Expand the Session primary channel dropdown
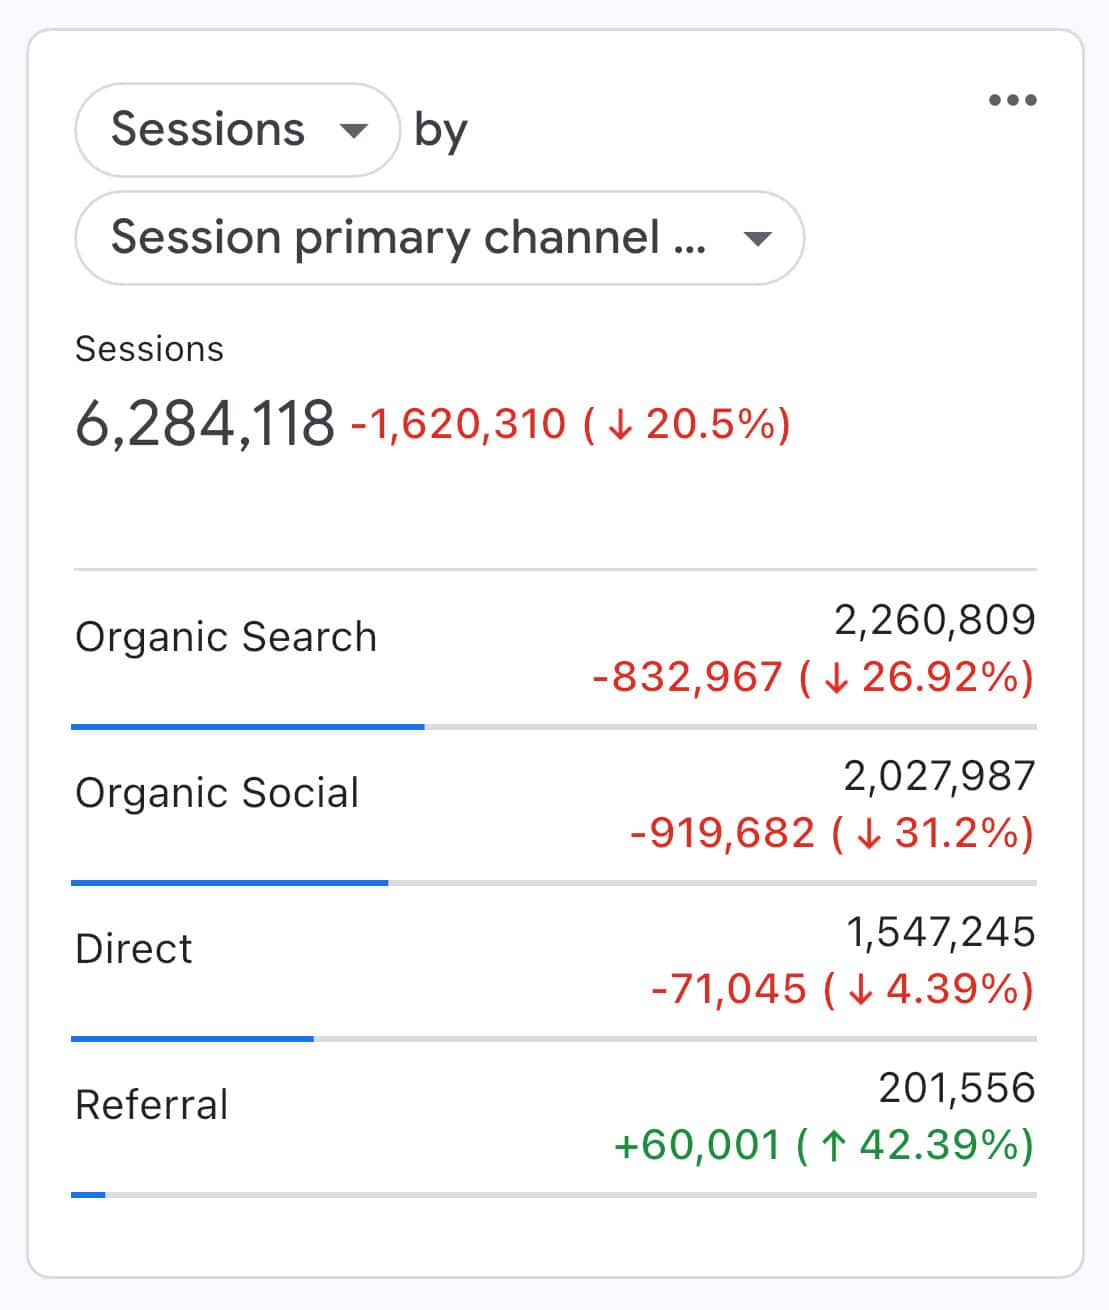This screenshot has width=1109, height=1310. 438,238
